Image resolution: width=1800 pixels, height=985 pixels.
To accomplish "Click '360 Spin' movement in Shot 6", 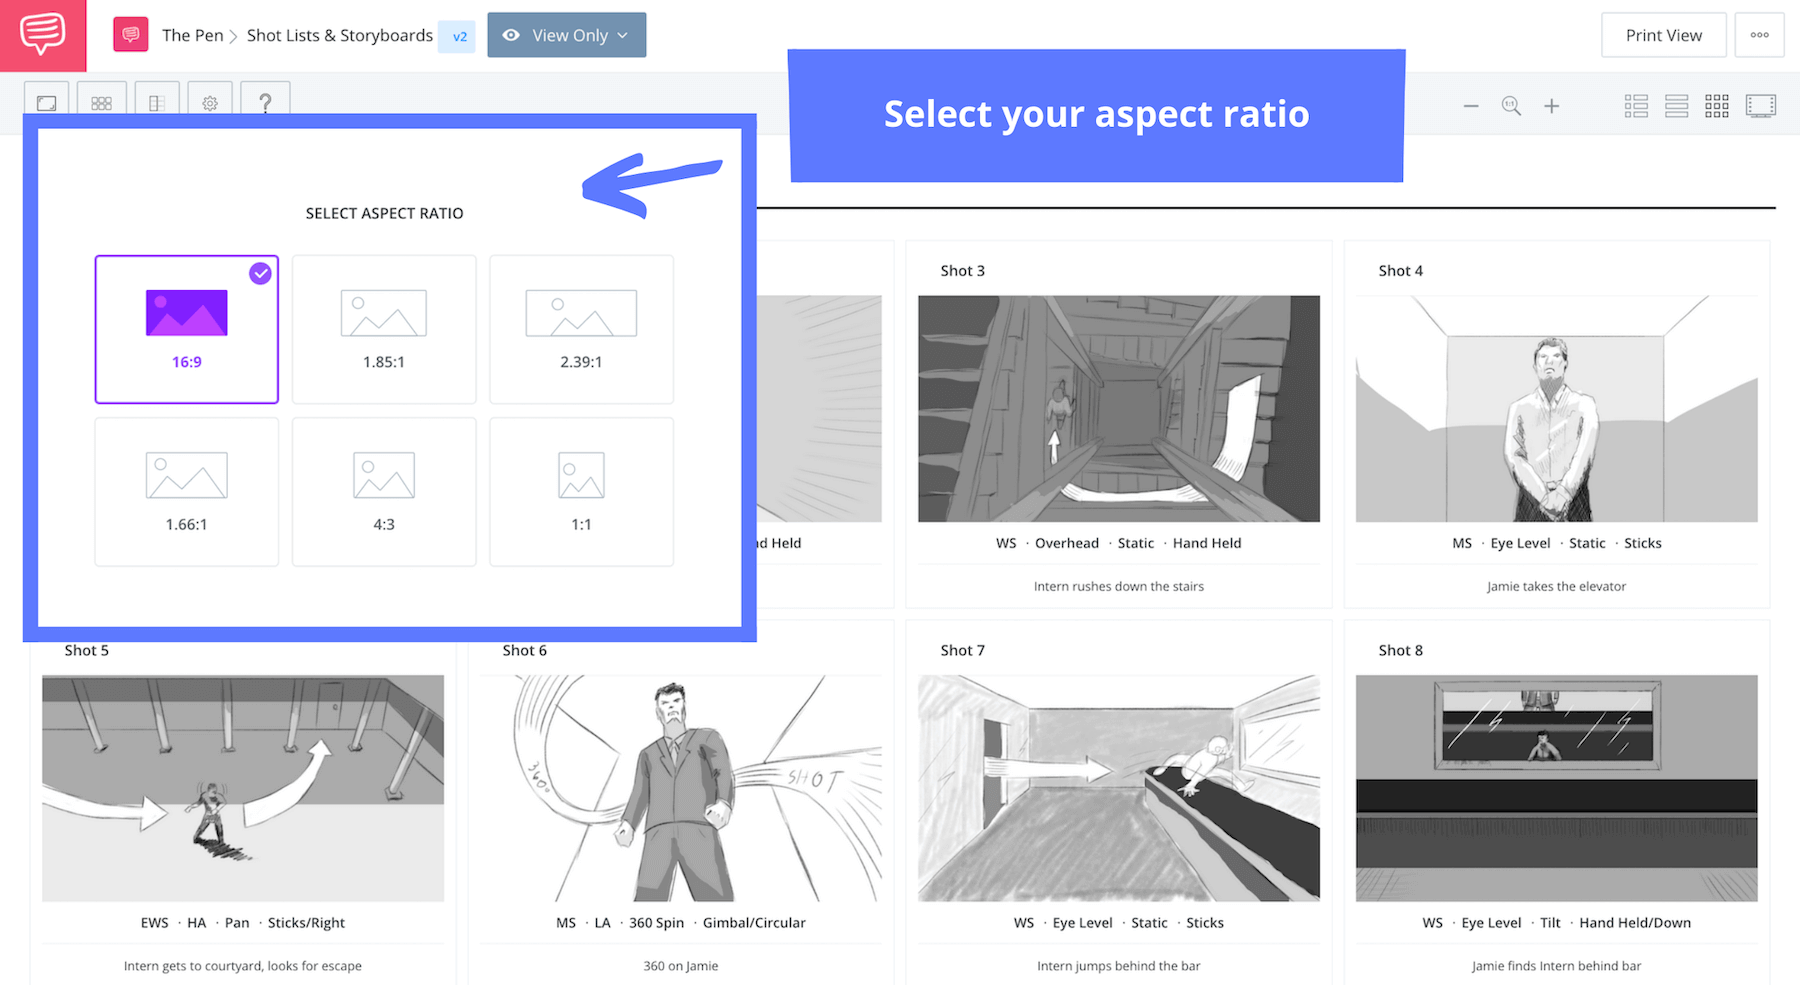I will 657,923.
